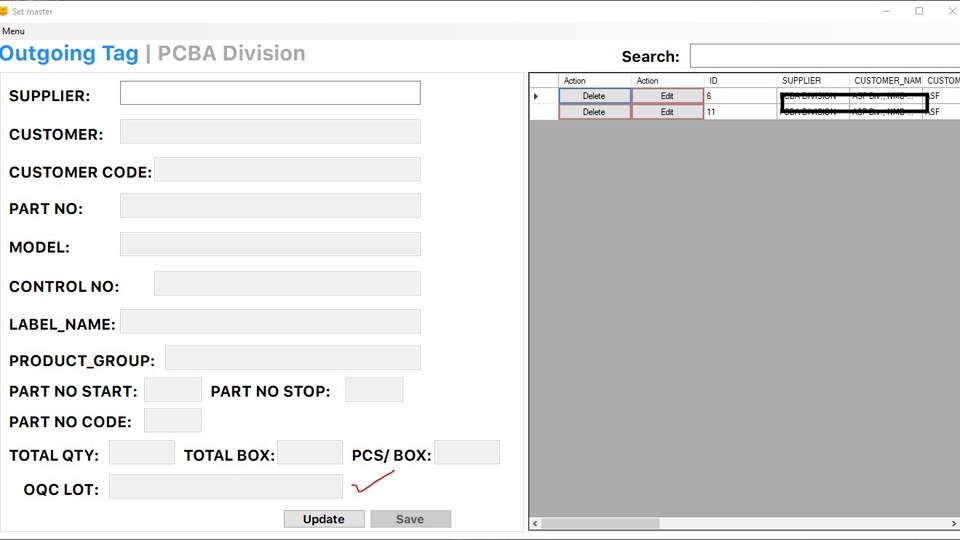This screenshot has height=540, width=960.
Task: Delete the record with ID 6
Action: [594, 96]
